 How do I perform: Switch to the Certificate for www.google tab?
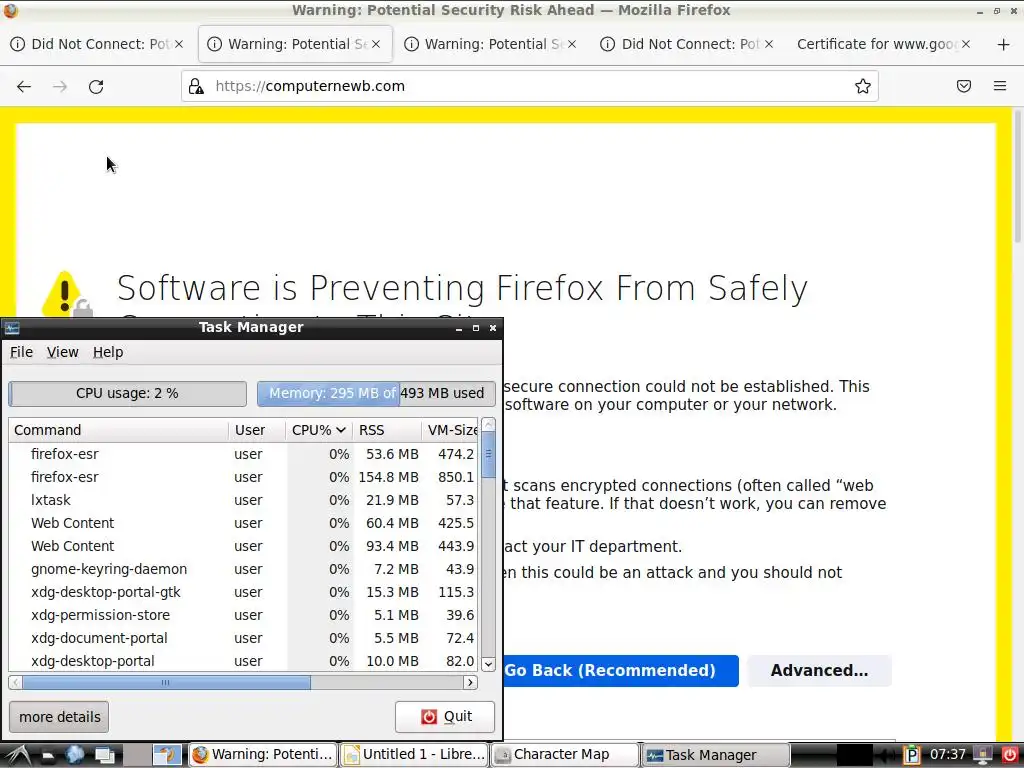(x=884, y=44)
